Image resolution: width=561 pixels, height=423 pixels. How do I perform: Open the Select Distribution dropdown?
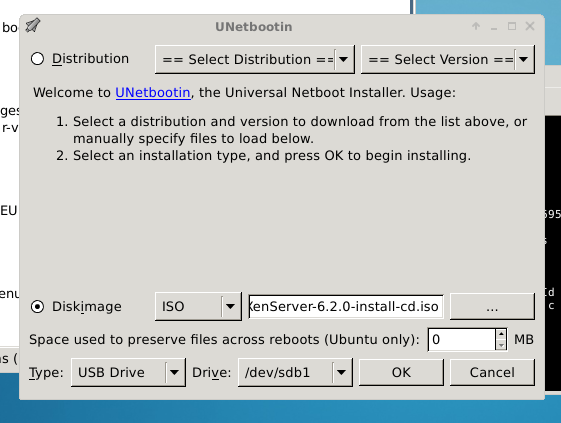click(255, 59)
